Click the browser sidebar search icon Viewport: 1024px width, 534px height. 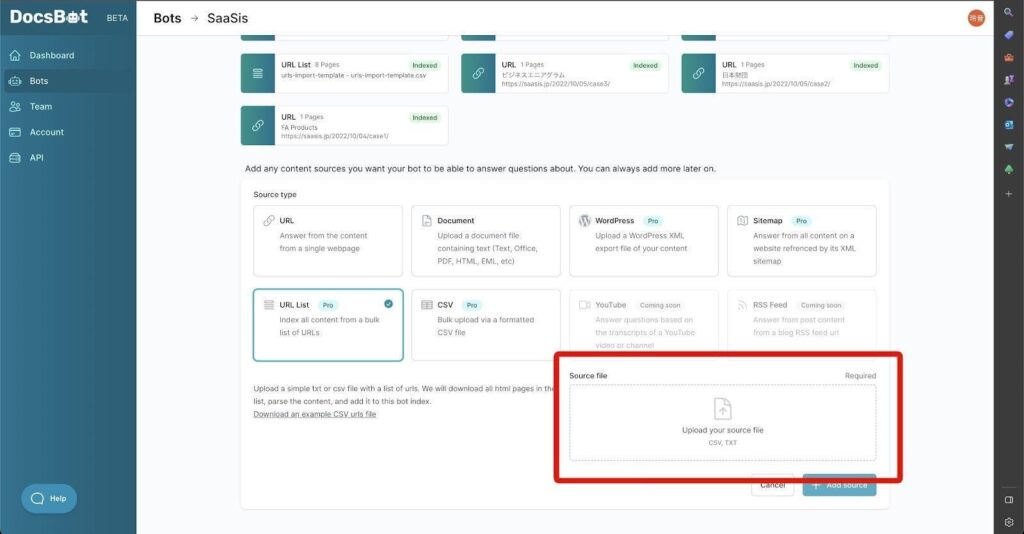tap(1009, 13)
